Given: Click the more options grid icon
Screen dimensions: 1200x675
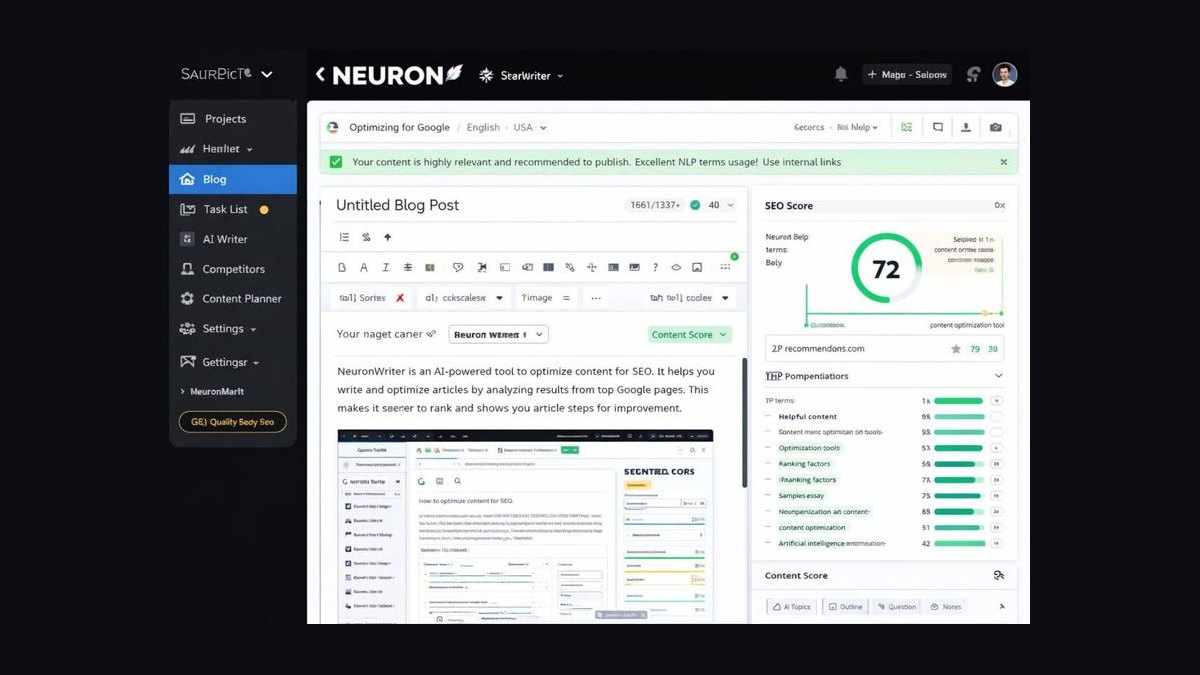Looking at the screenshot, I should (725, 267).
